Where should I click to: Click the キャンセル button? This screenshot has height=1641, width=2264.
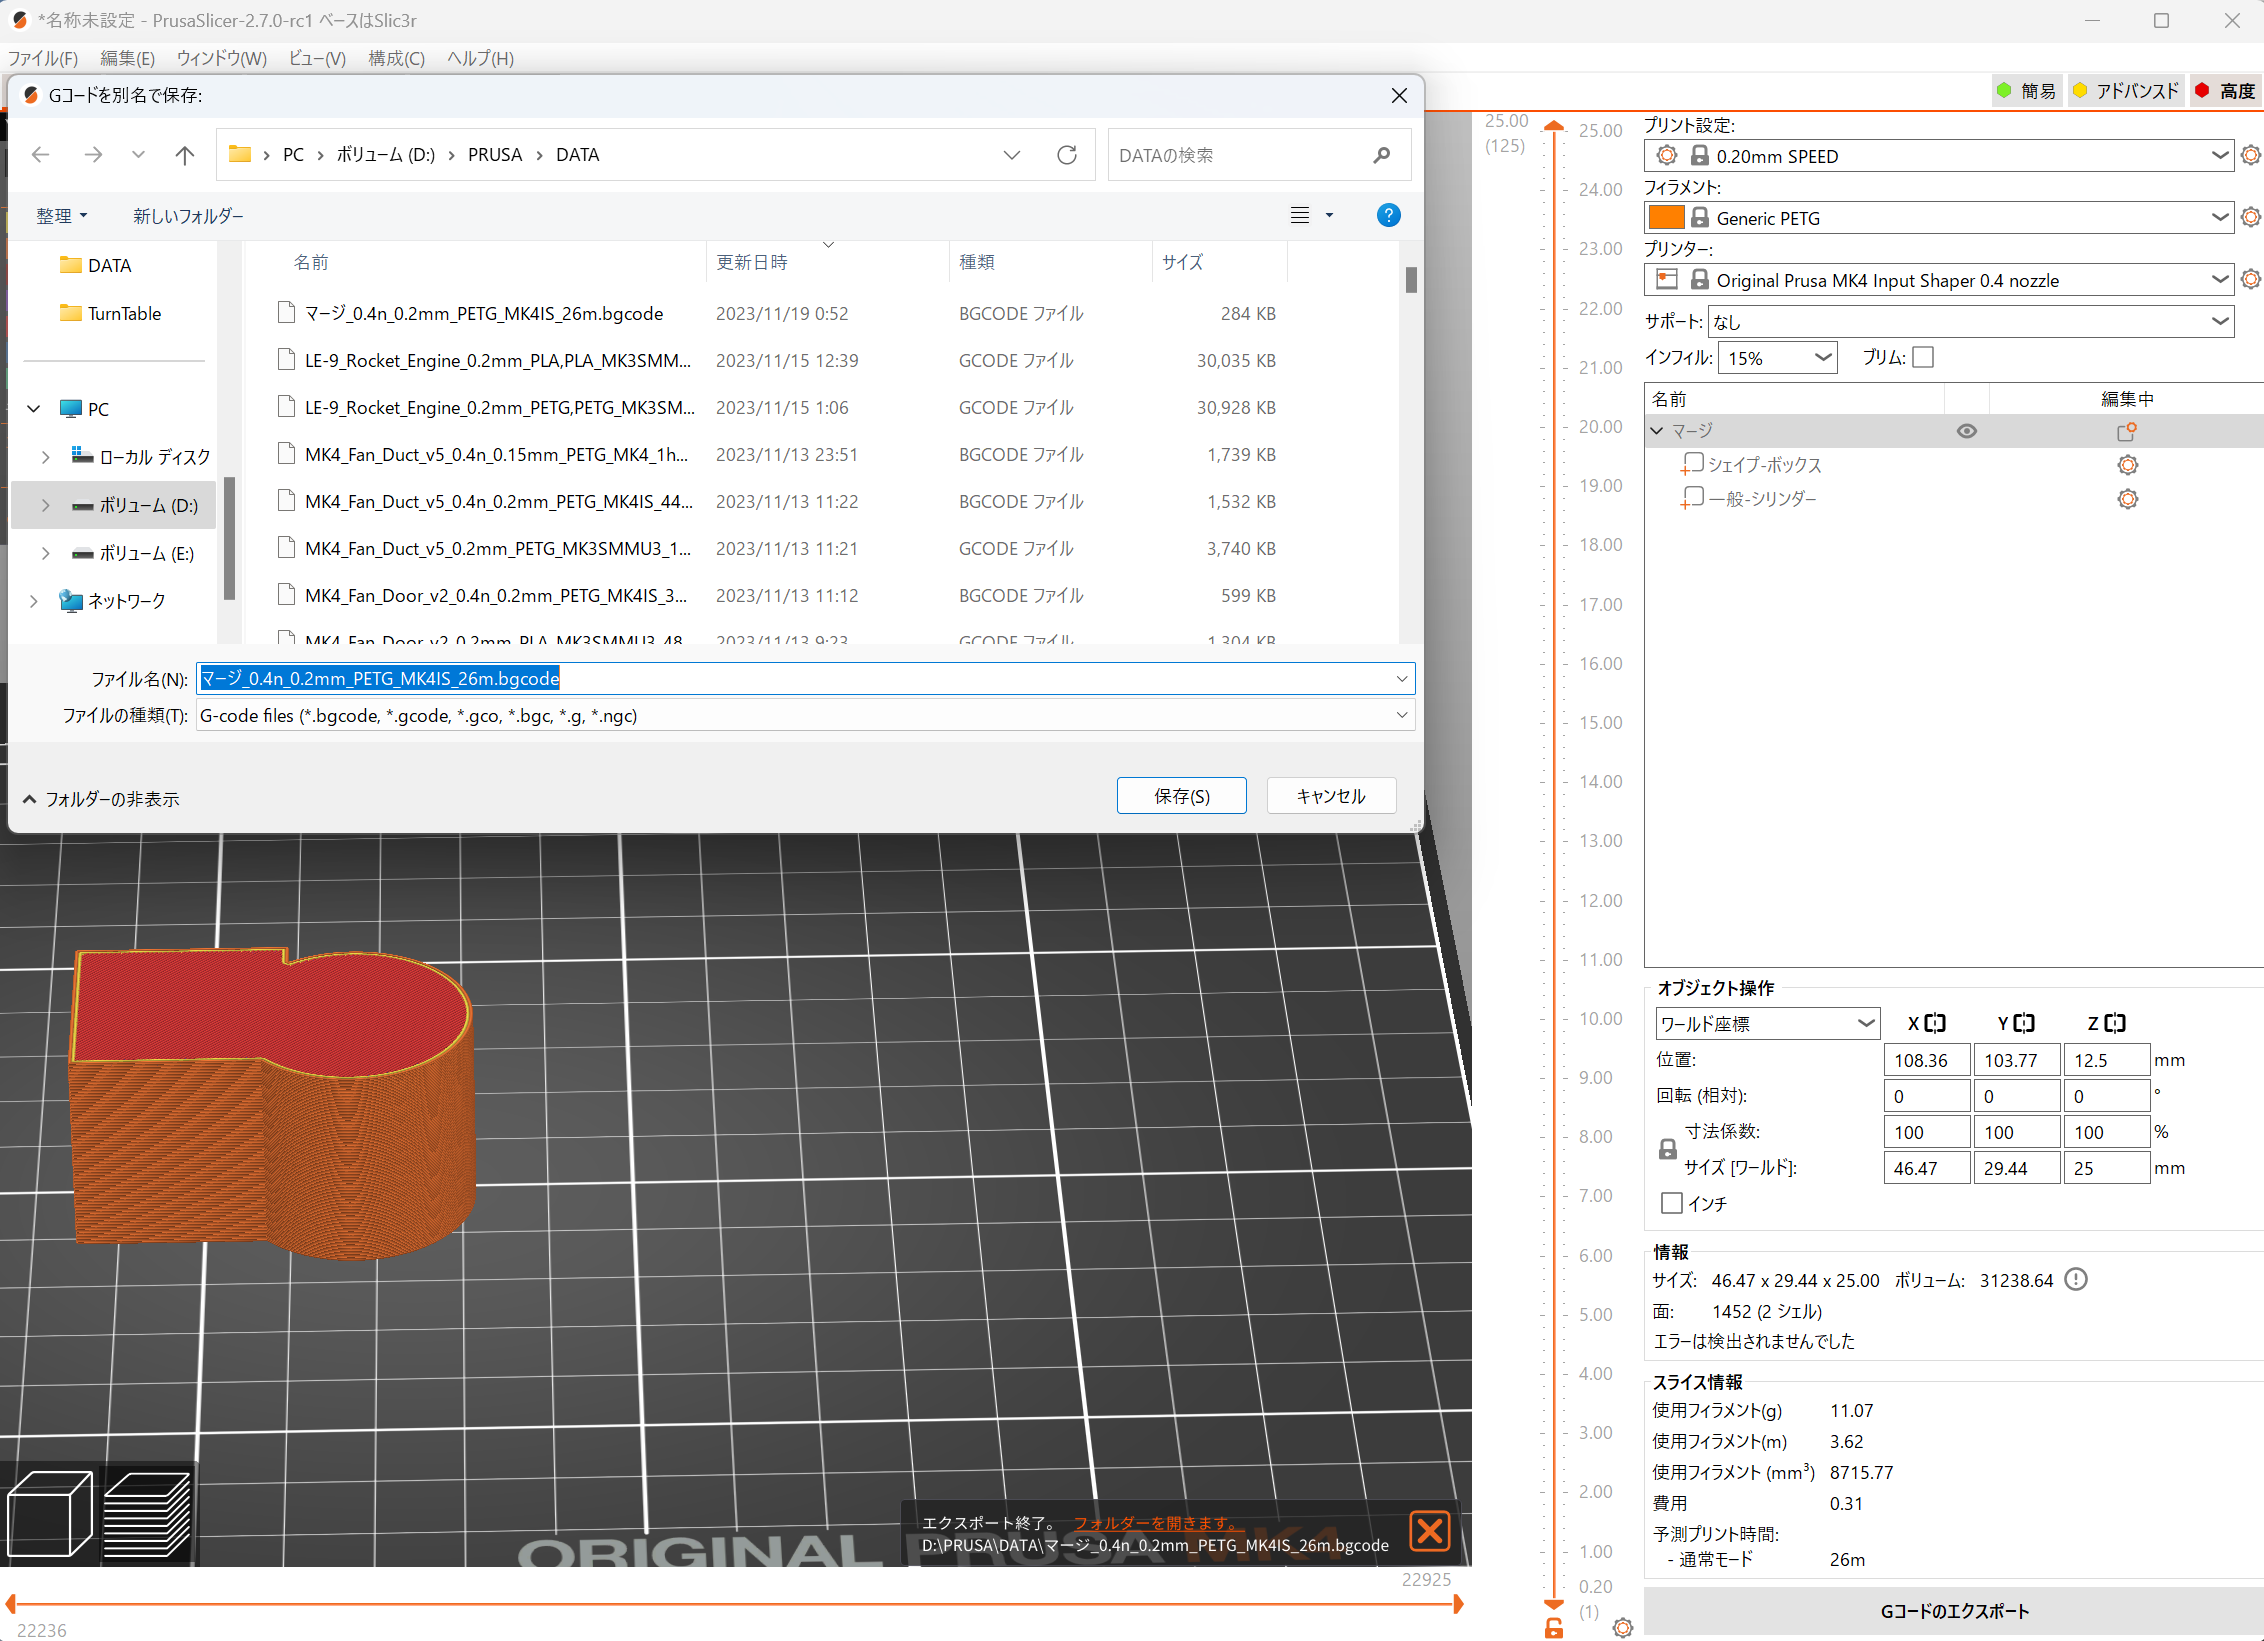pyautogui.click(x=1331, y=796)
